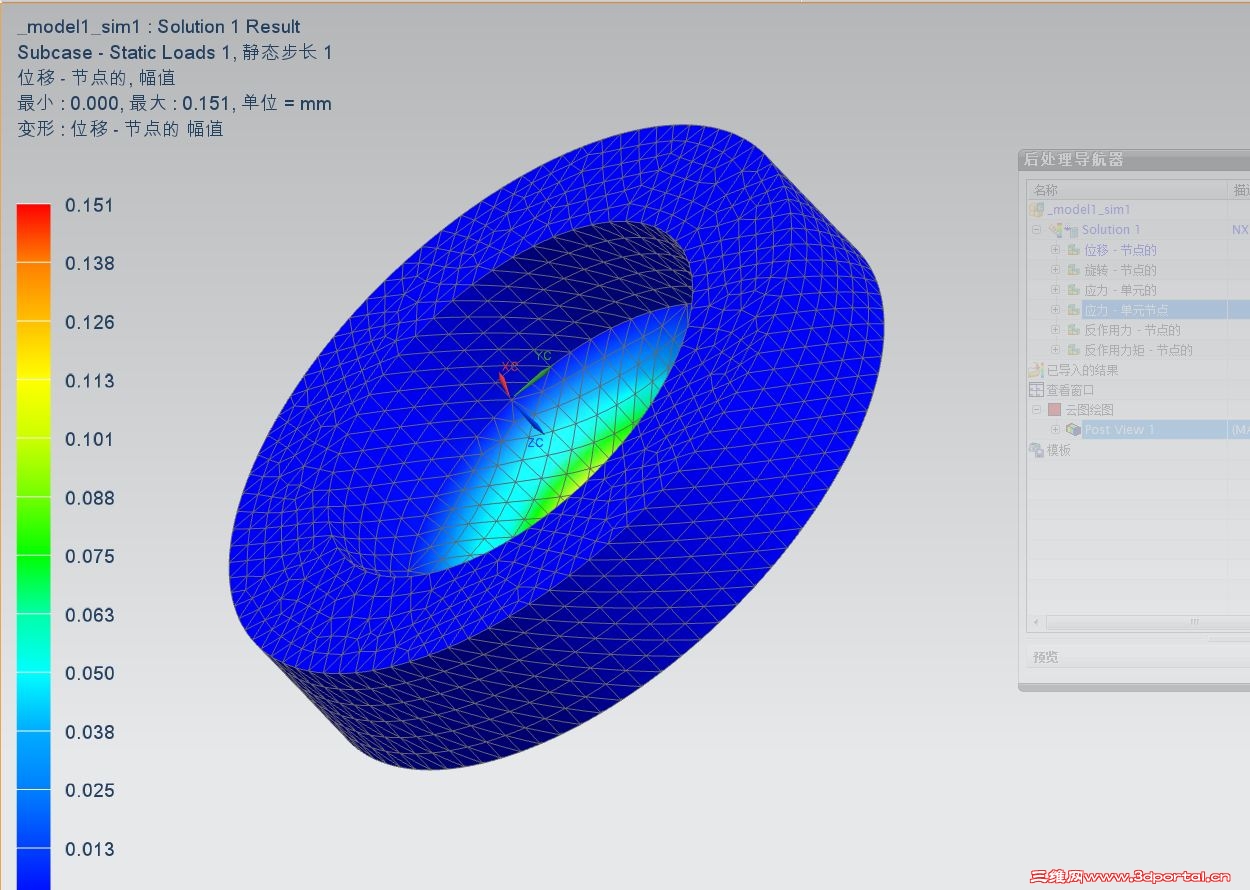Select the _model1_sim1 root node
The height and width of the screenshot is (890, 1250).
1089,210
